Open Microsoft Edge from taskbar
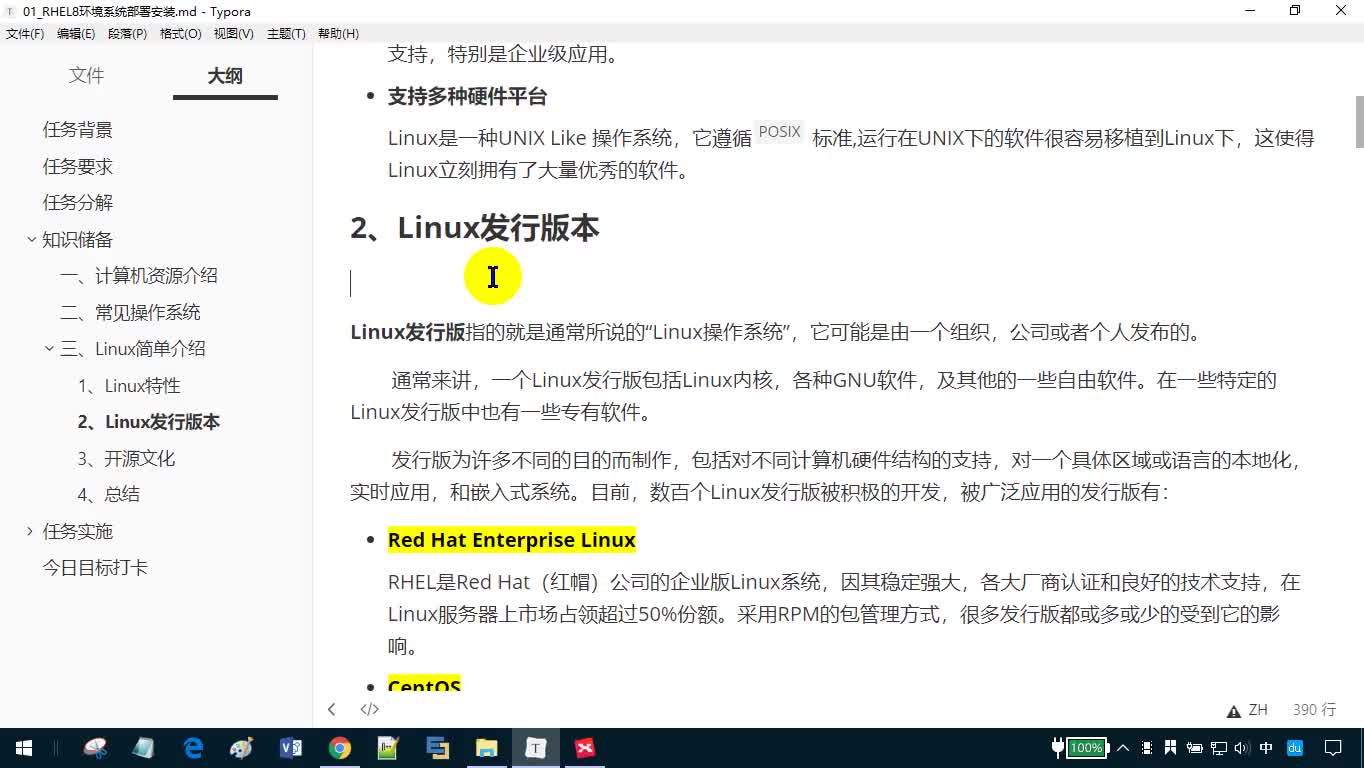Image resolution: width=1364 pixels, height=768 pixels. (193, 748)
